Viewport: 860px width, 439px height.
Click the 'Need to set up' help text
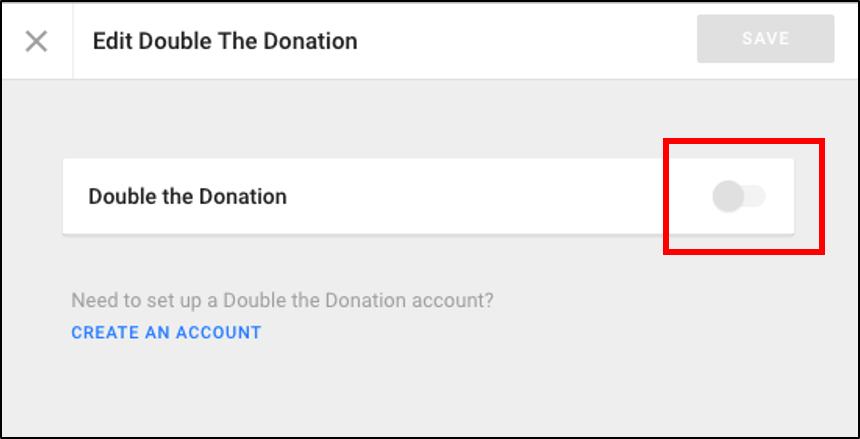pos(282,300)
